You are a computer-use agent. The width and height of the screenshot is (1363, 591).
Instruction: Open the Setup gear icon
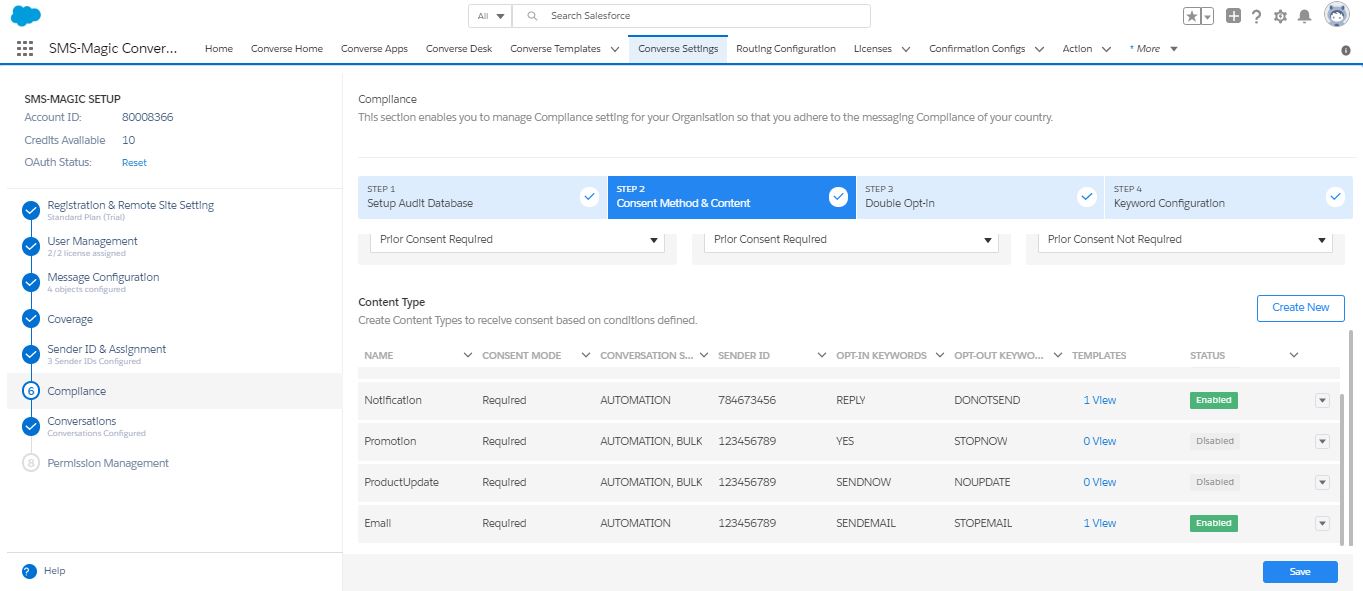click(x=1280, y=16)
